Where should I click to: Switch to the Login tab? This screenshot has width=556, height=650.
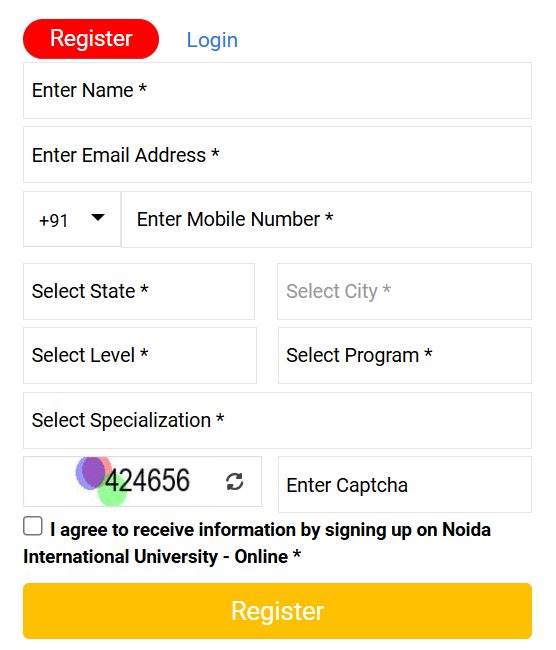click(212, 40)
